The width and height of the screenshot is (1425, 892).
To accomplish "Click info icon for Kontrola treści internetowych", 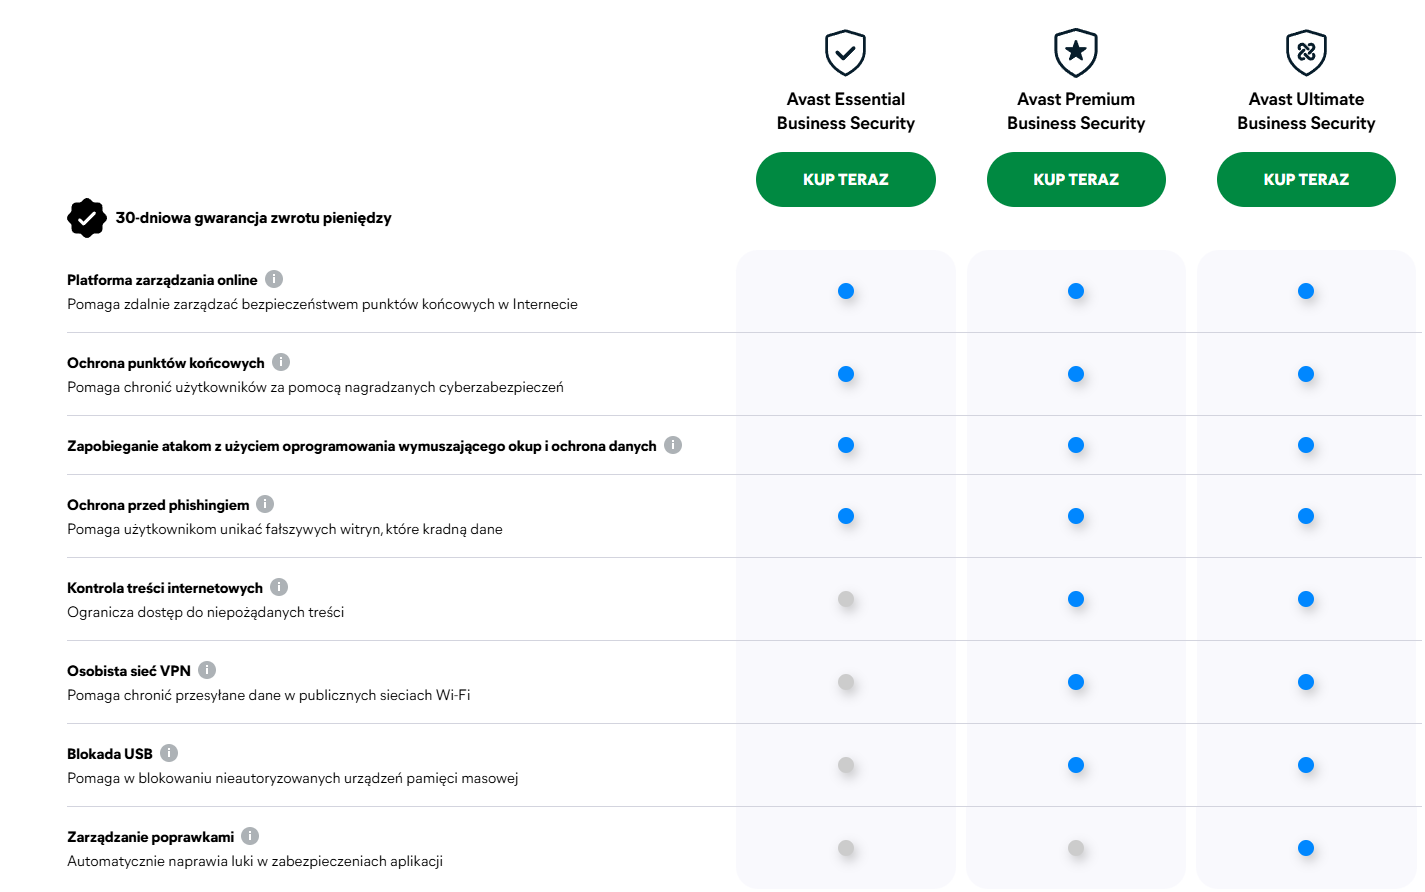I will click(x=279, y=587).
